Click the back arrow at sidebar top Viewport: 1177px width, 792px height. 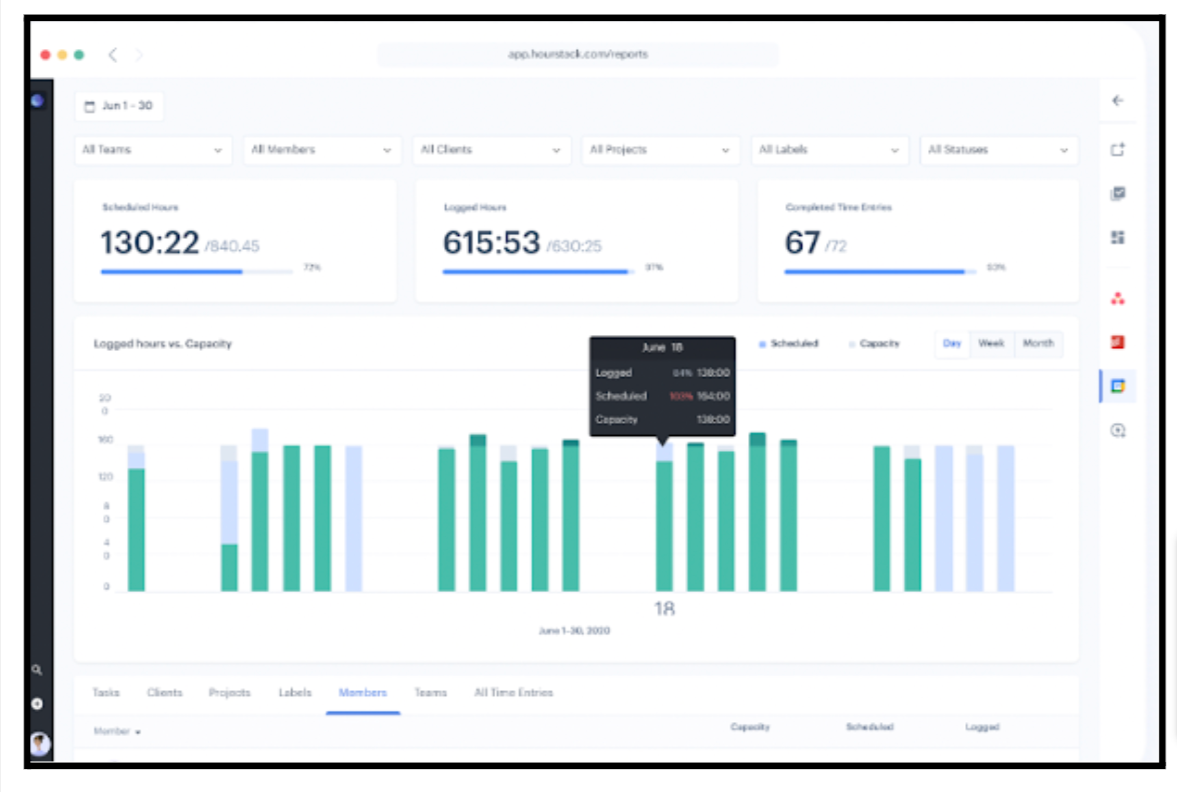(1117, 100)
